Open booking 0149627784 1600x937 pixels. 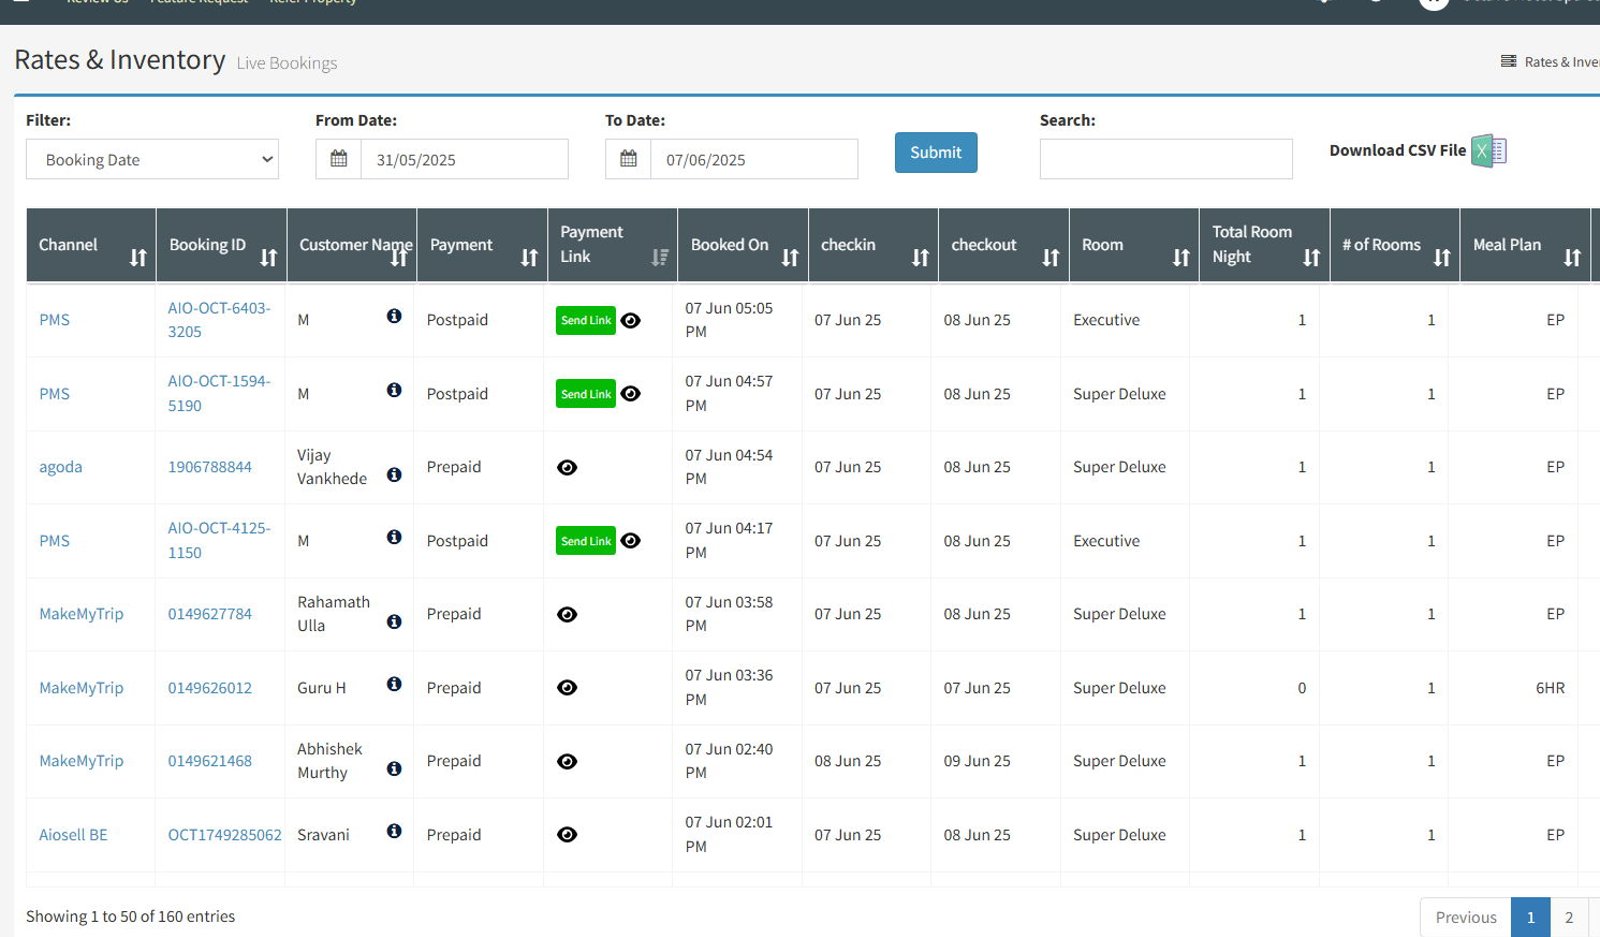[210, 614]
